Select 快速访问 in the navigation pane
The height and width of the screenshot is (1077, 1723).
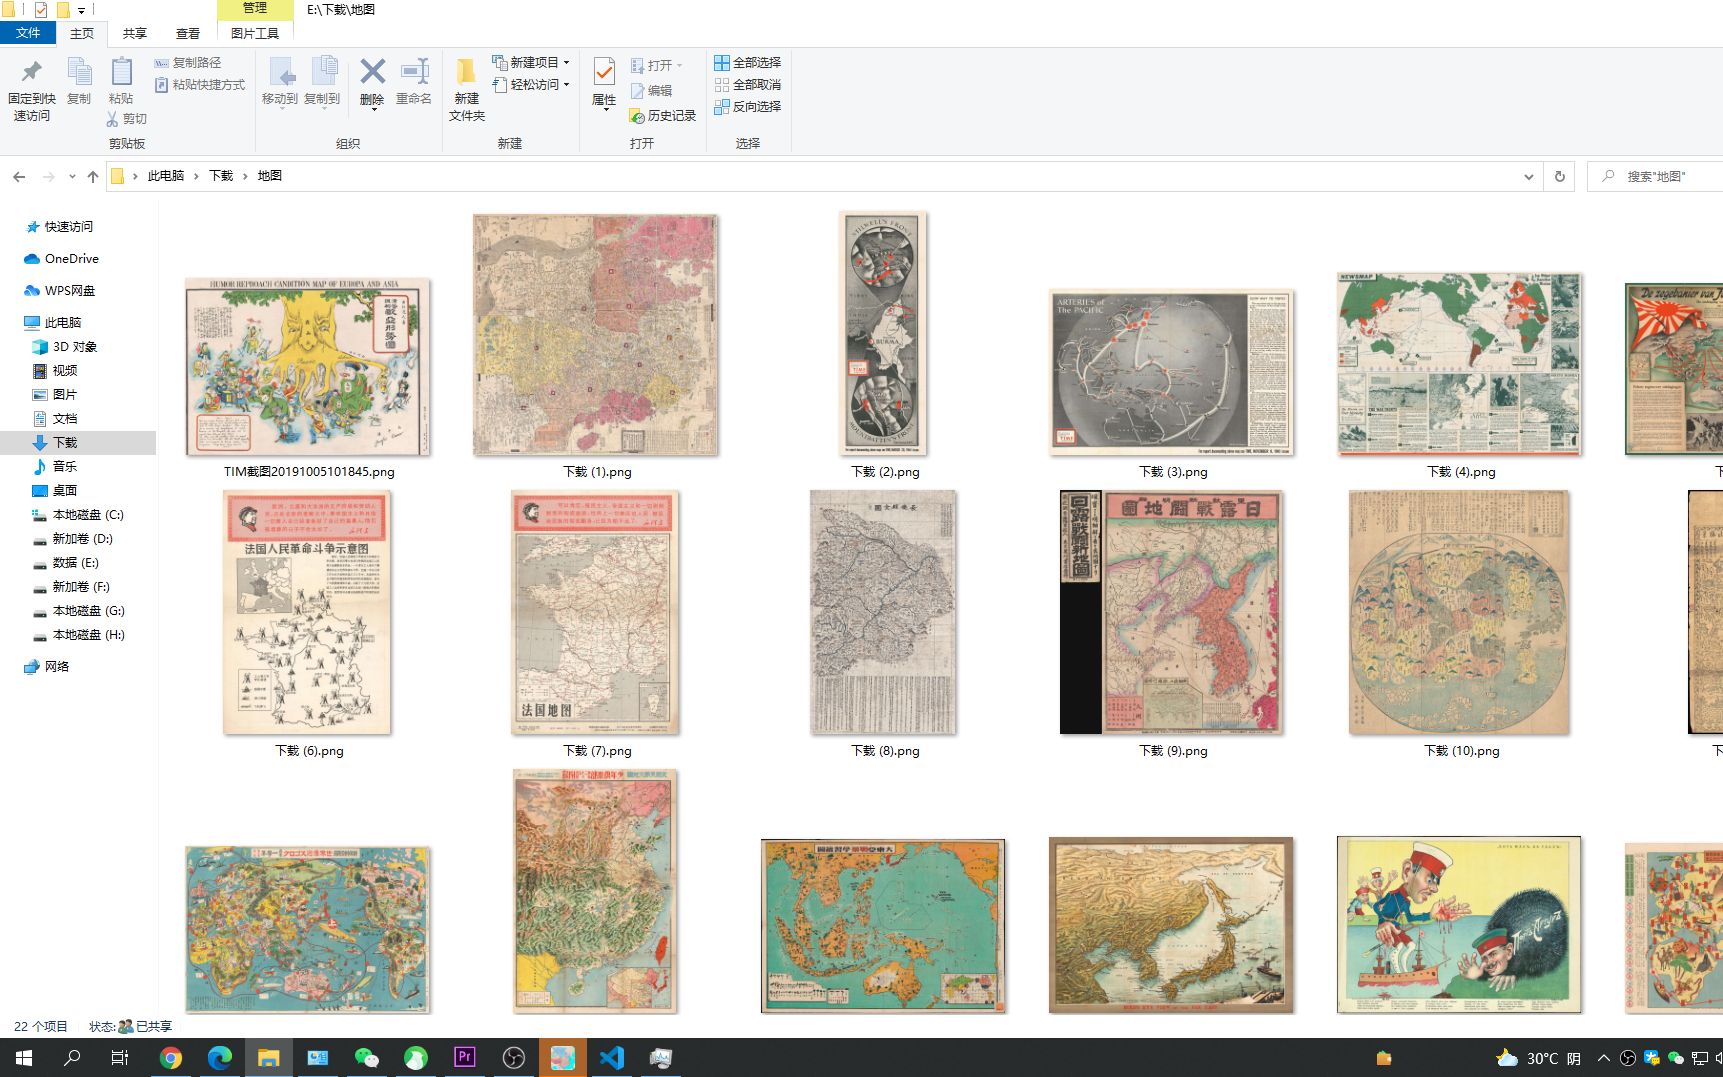68,227
